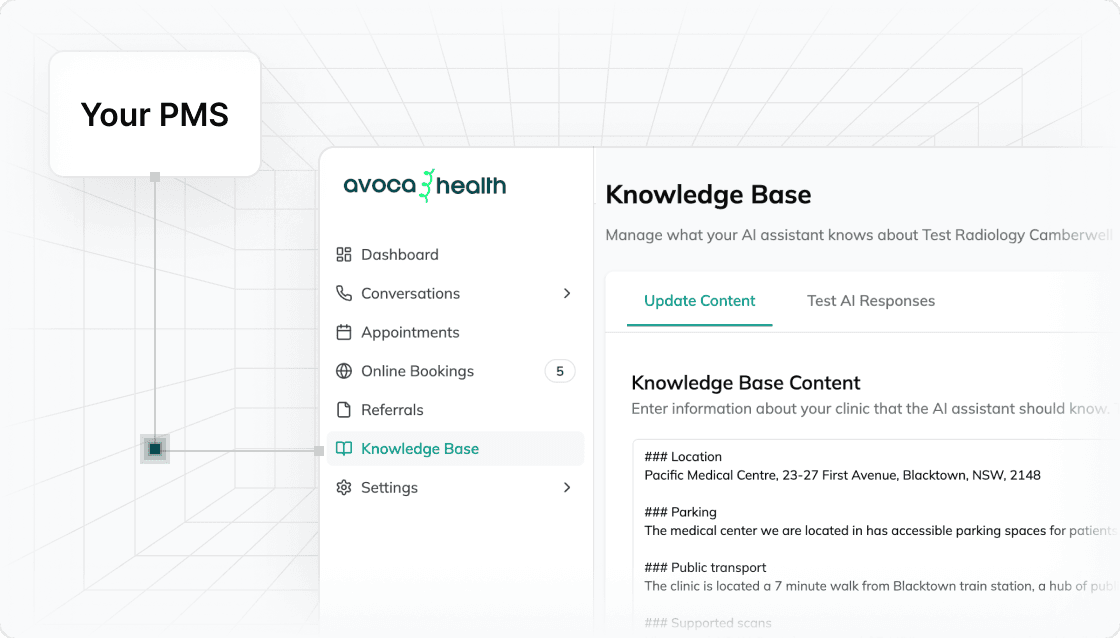Open the Dashboard menu entry
Screen dimensions: 1120x638
(x=399, y=254)
